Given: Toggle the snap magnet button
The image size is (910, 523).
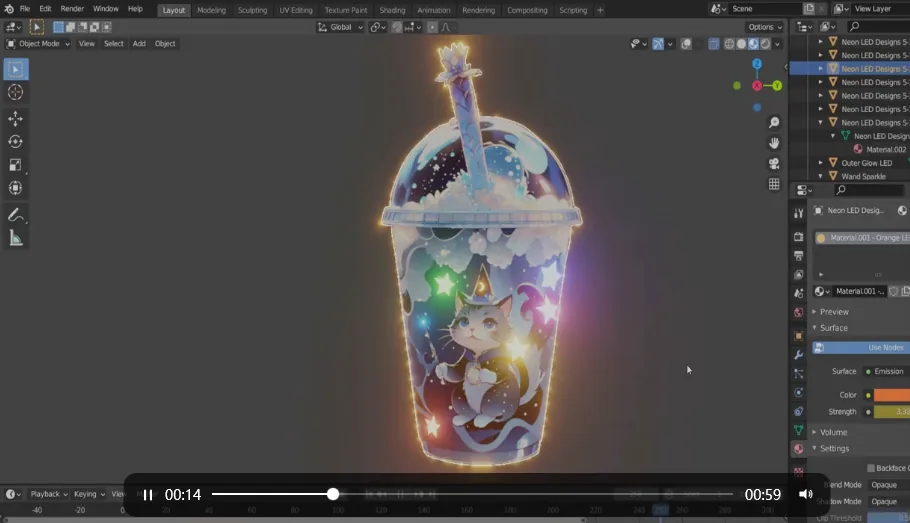Looking at the screenshot, I should tap(396, 27).
